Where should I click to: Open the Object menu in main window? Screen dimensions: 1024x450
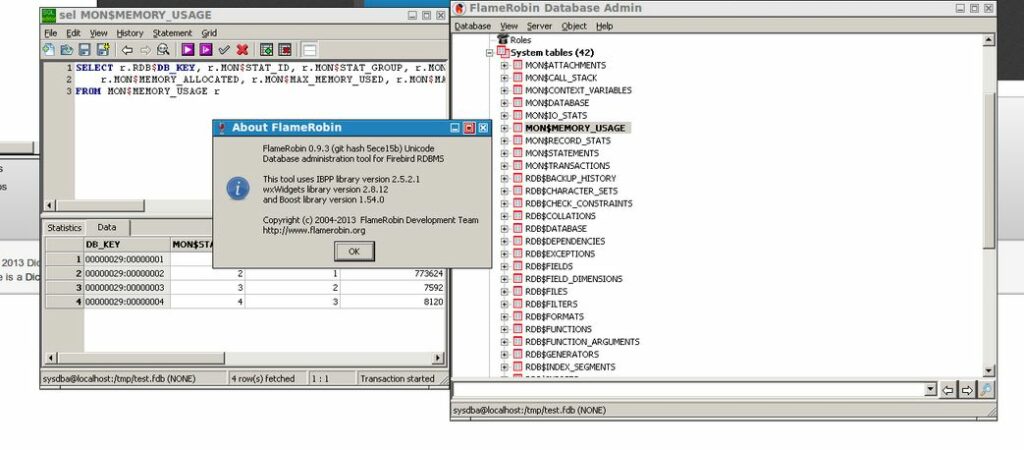pyautogui.click(x=574, y=26)
